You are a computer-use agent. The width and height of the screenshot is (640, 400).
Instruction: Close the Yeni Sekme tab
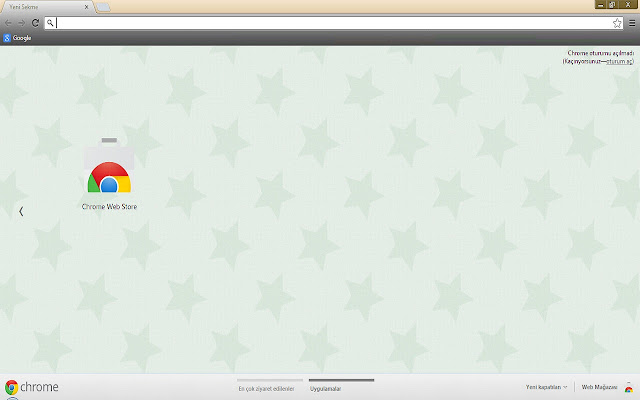click(x=87, y=7)
